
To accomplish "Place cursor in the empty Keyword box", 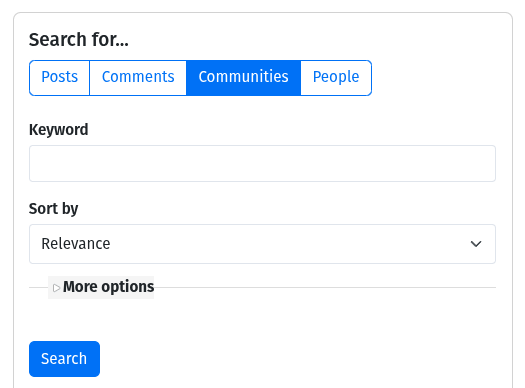I will point(262,164).
